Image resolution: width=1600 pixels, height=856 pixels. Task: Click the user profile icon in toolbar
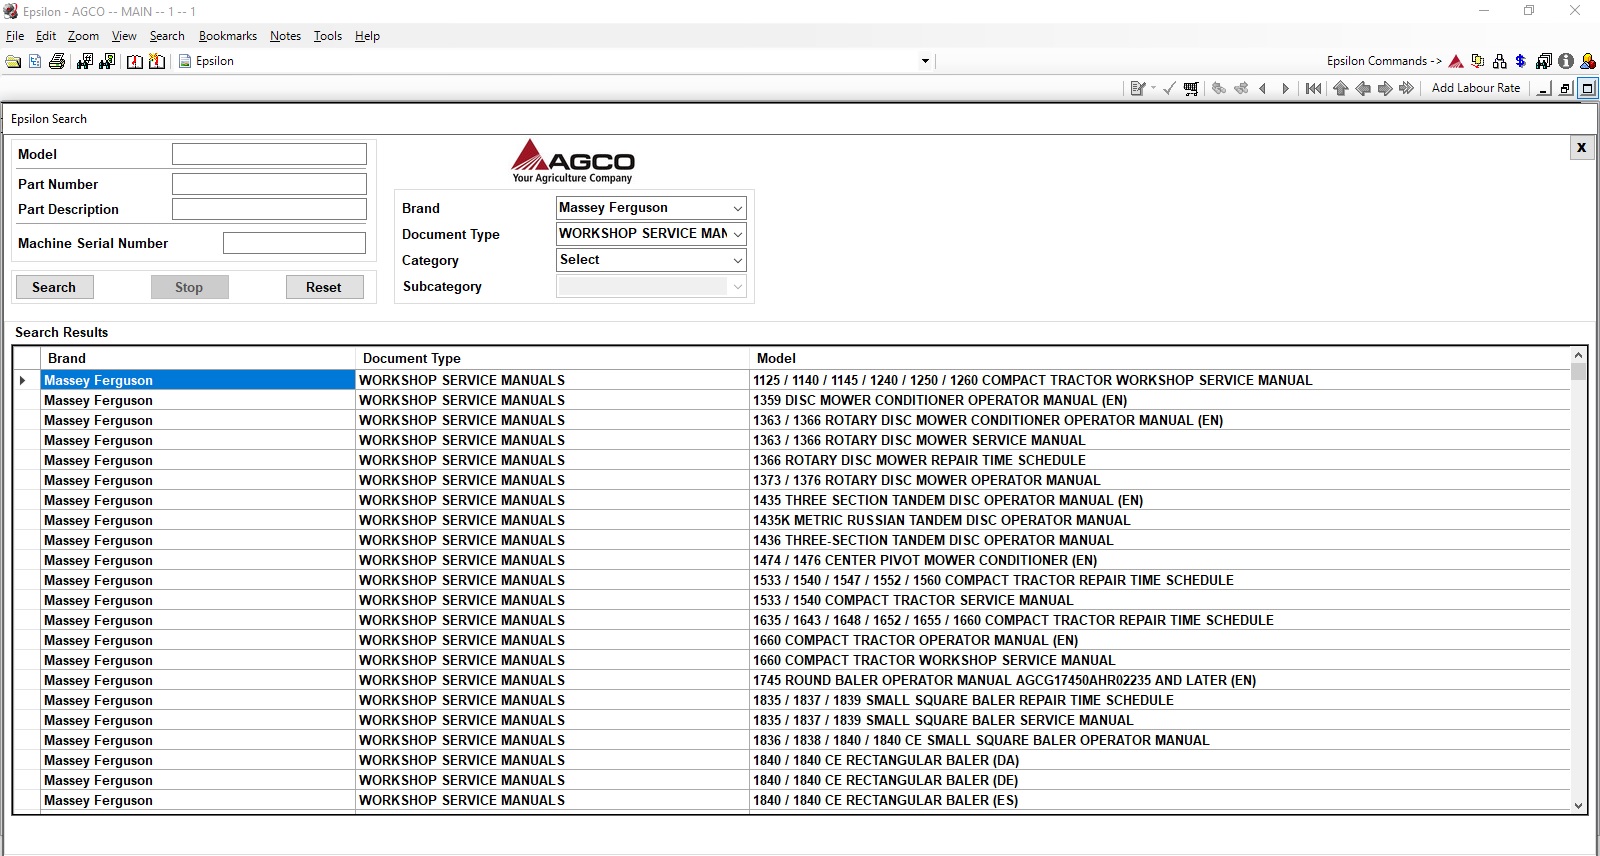(x=1588, y=61)
